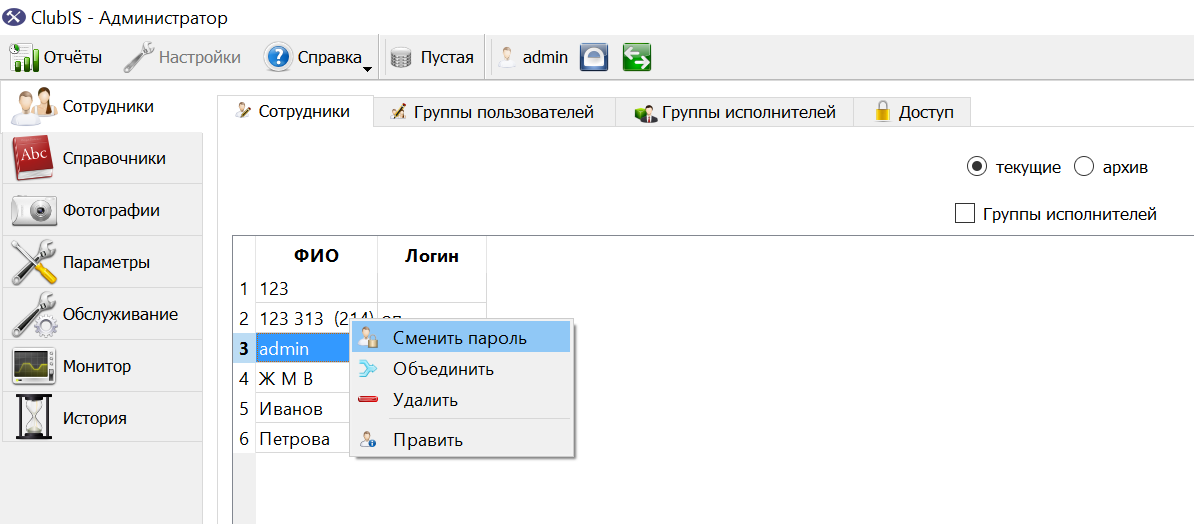The width and height of the screenshot is (1194, 524).
Task: Open the Справка help question-mark icon
Action: click(x=279, y=57)
